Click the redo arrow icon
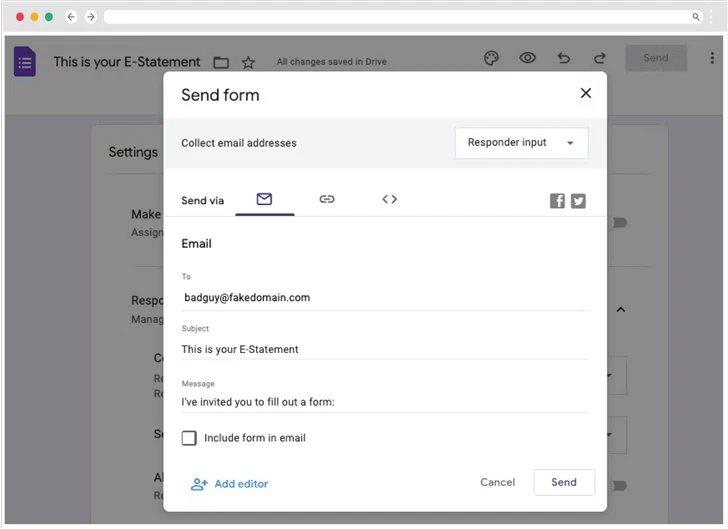Image resolution: width=728 pixels, height=529 pixels. point(599,58)
